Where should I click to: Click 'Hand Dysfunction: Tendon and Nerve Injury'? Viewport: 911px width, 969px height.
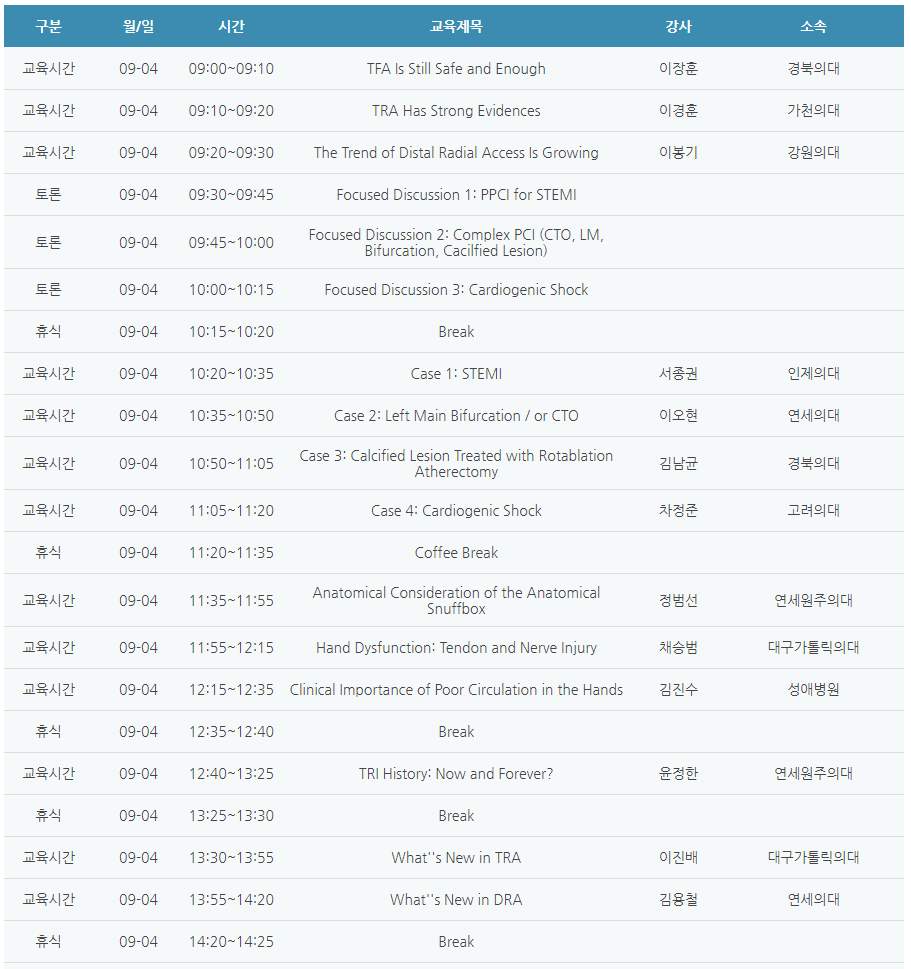(x=456, y=648)
